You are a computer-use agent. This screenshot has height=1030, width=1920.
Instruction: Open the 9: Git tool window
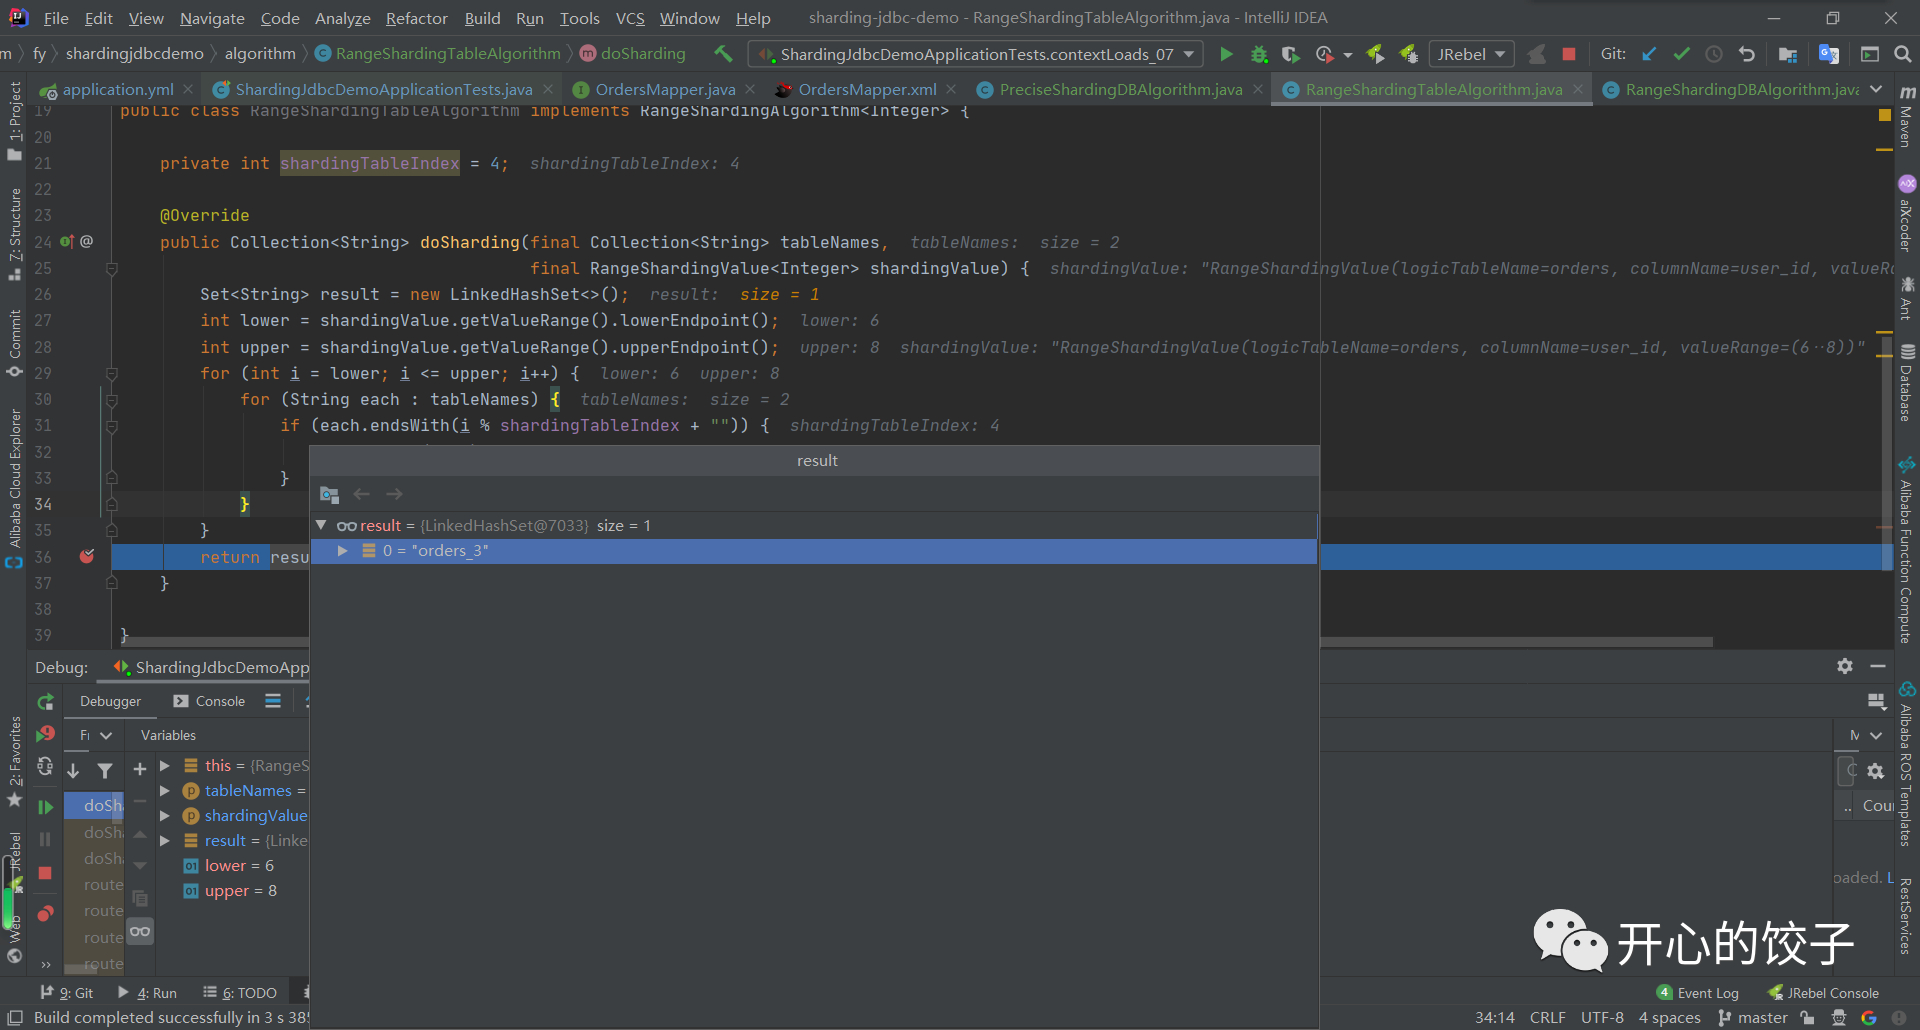(66, 992)
